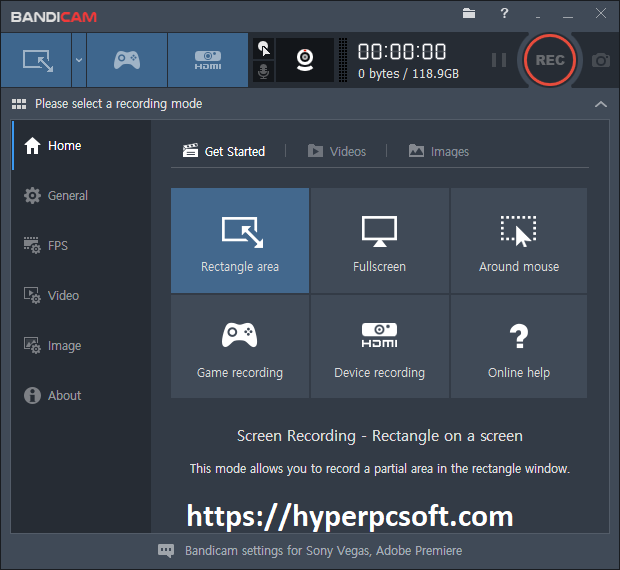Choose Device recording tile
The image size is (620, 570).
(380, 346)
